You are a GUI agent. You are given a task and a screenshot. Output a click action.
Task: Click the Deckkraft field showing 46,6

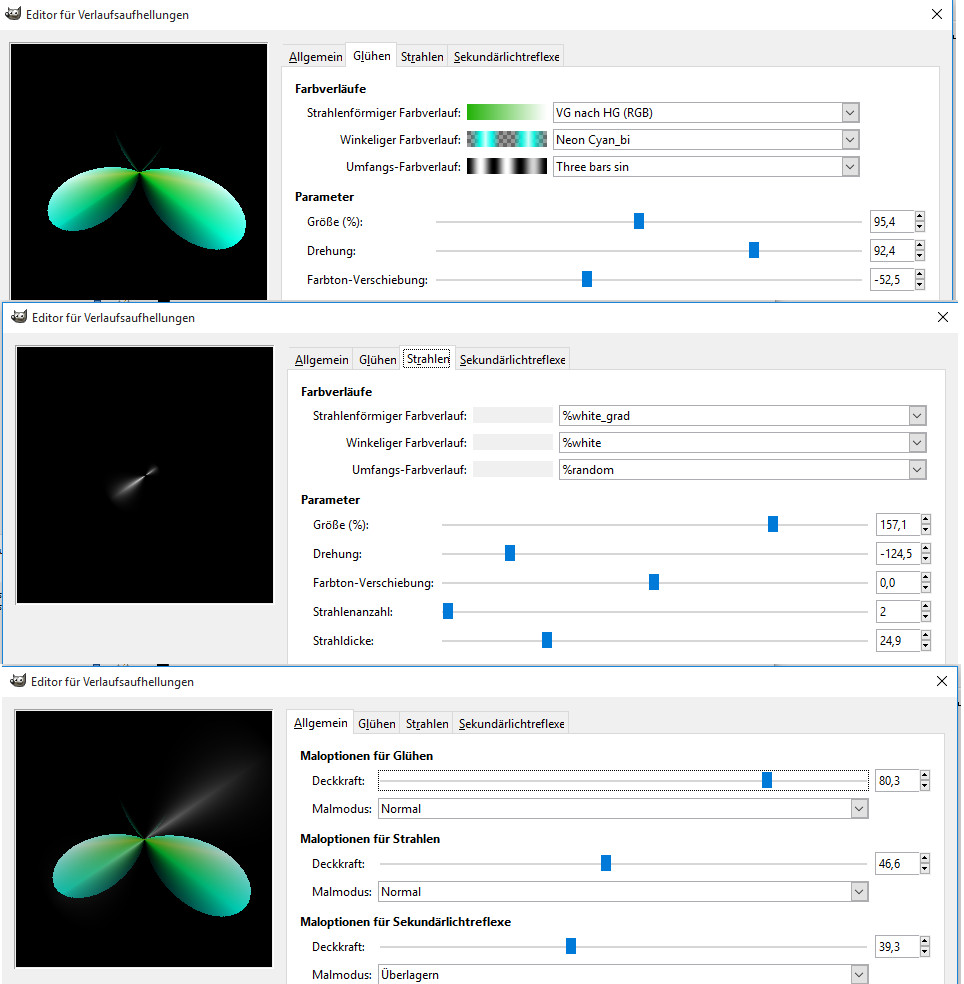coord(897,864)
